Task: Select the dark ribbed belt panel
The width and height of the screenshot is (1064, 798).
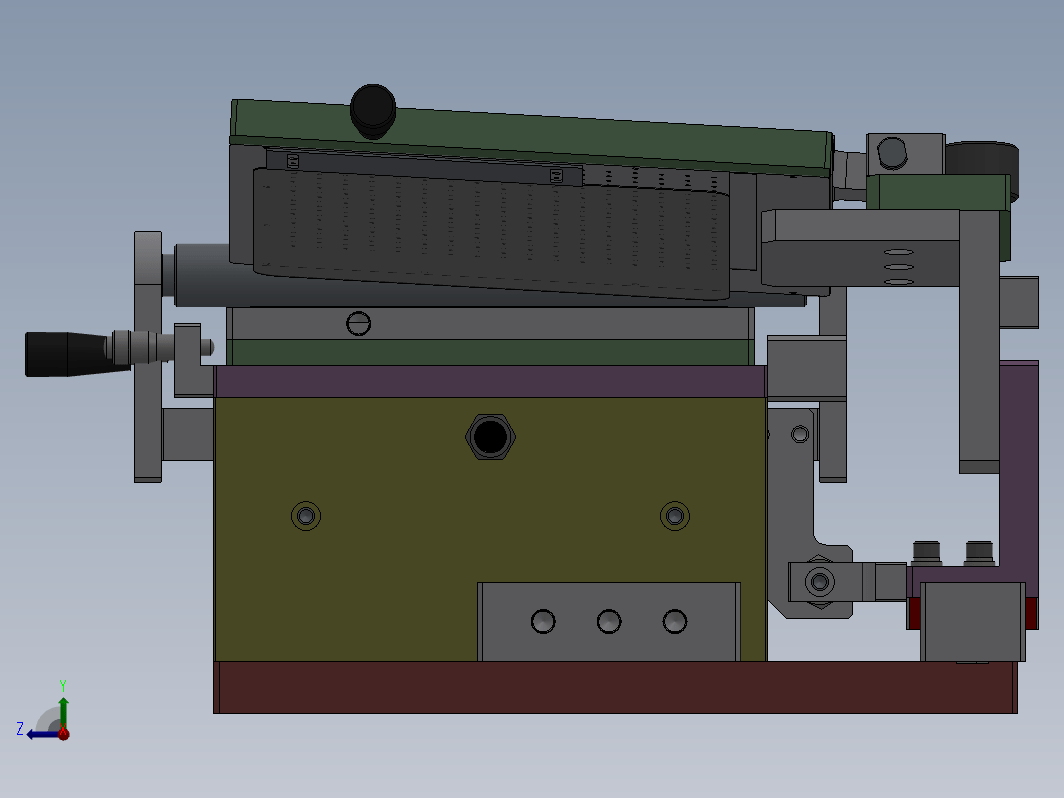Action: coord(491,234)
